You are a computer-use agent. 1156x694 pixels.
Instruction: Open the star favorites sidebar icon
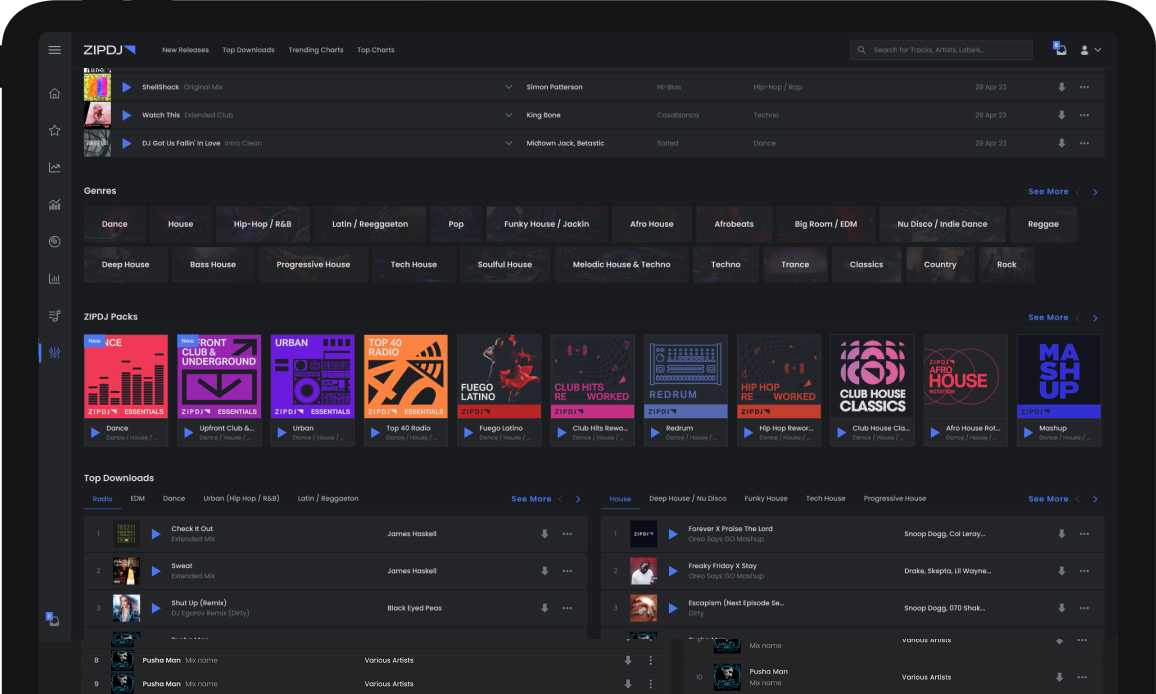click(x=55, y=131)
